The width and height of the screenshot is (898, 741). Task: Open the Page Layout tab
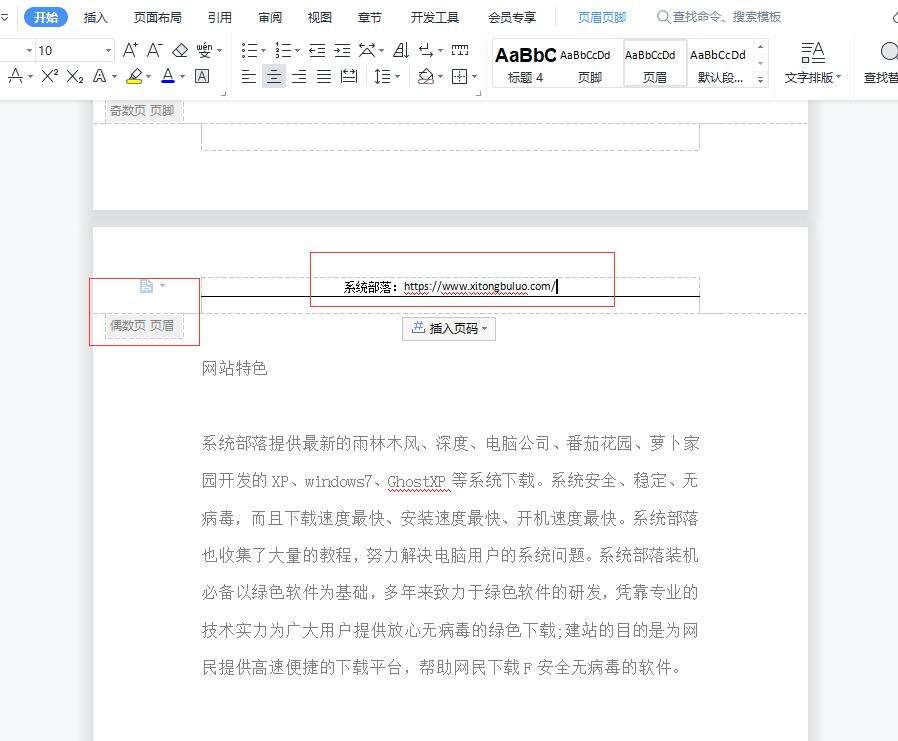point(157,18)
